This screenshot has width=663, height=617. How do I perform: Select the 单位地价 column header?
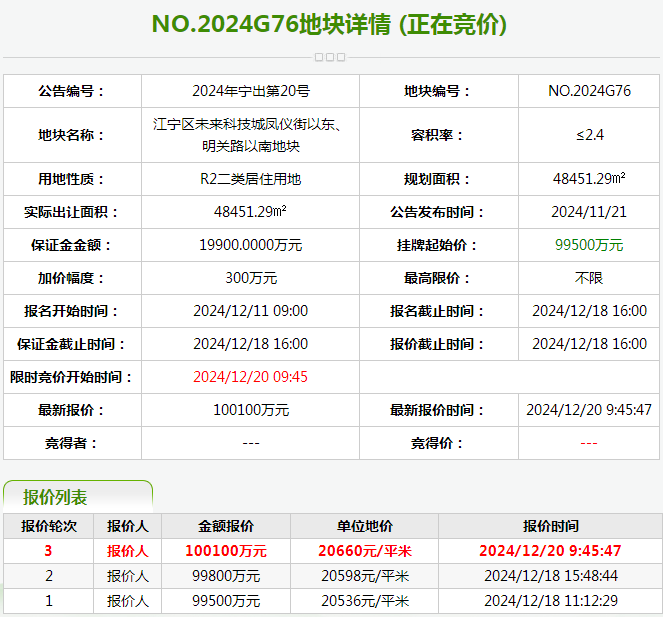[x=365, y=526]
